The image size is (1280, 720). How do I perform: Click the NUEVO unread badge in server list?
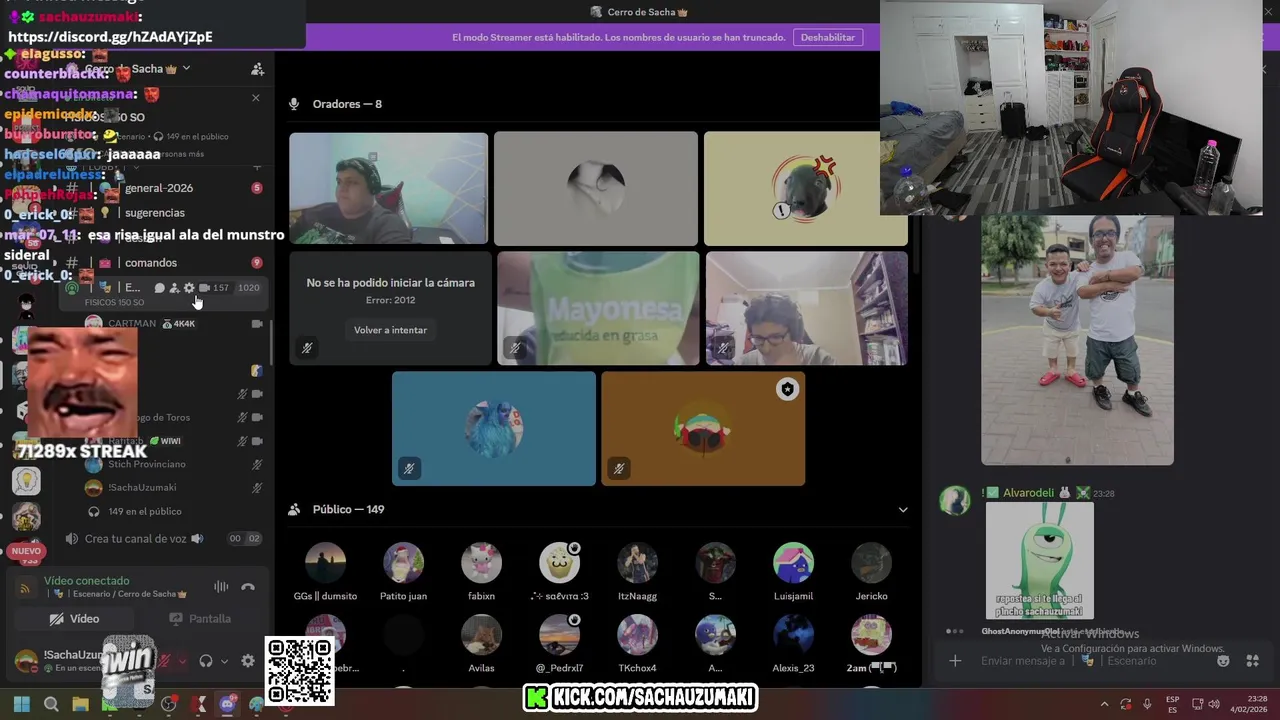tap(26, 551)
